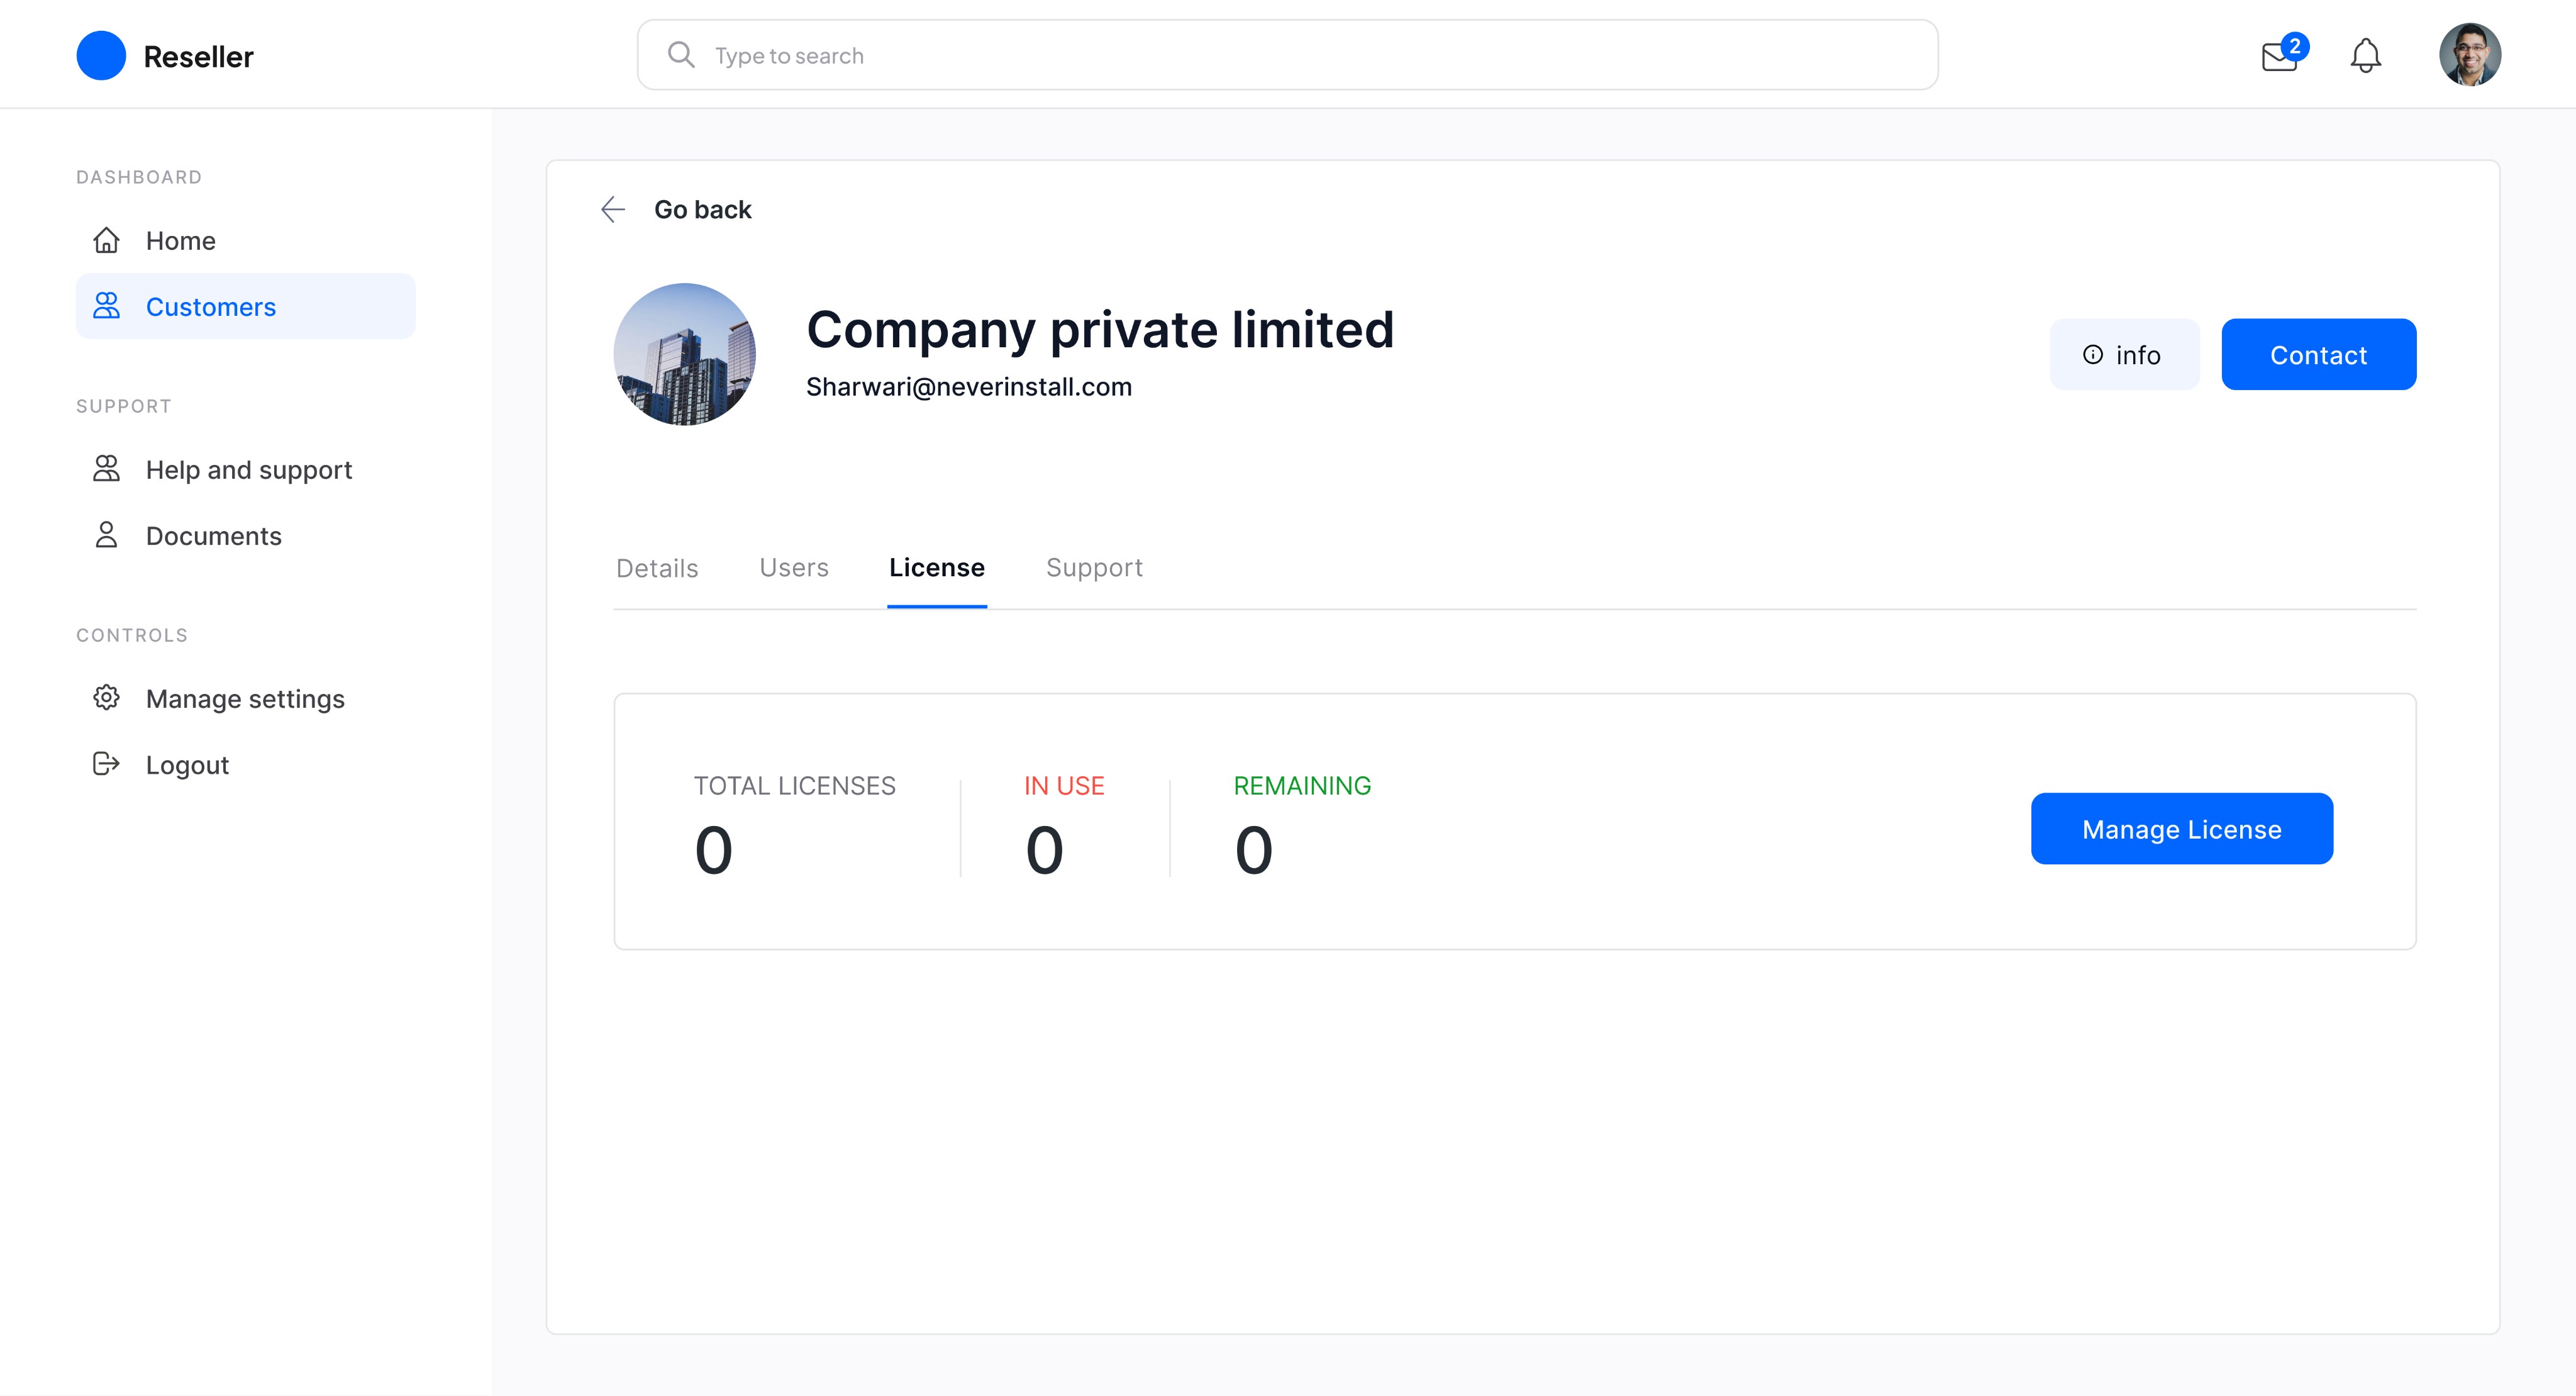This screenshot has height=1396, width=2576.
Task: Click the Manage License button
Action: pos(2181,829)
